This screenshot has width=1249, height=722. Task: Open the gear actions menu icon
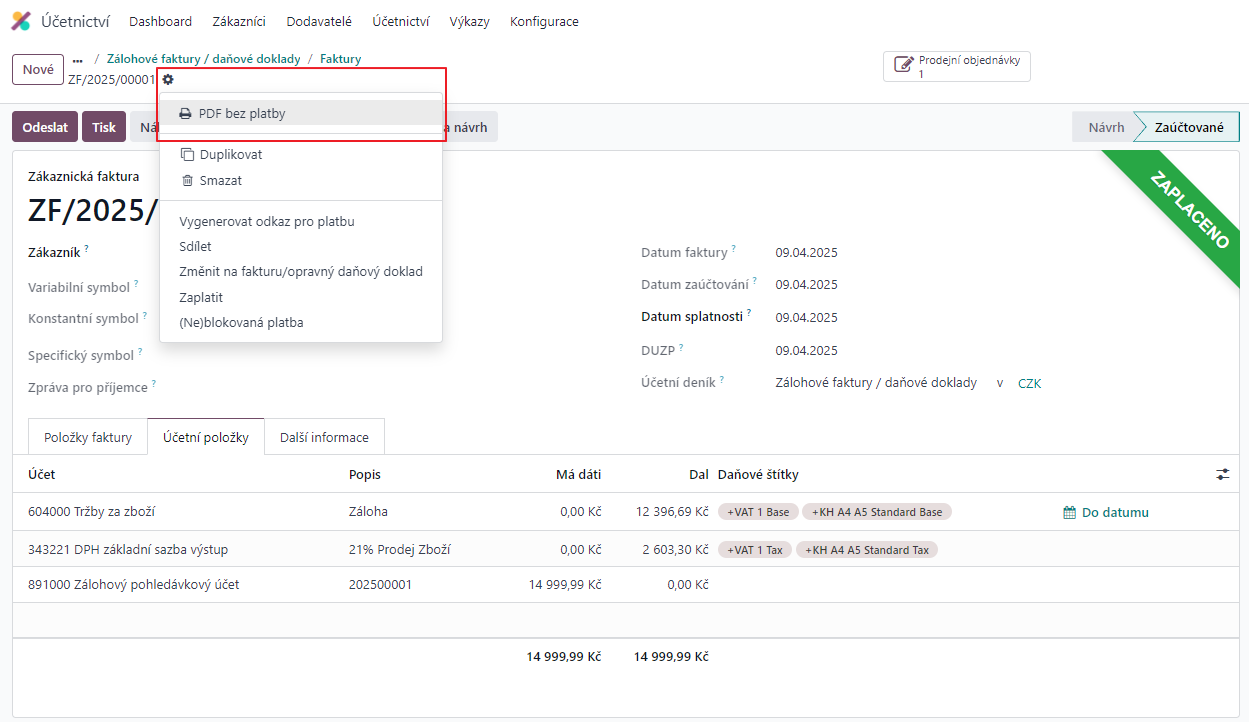click(168, 80)
